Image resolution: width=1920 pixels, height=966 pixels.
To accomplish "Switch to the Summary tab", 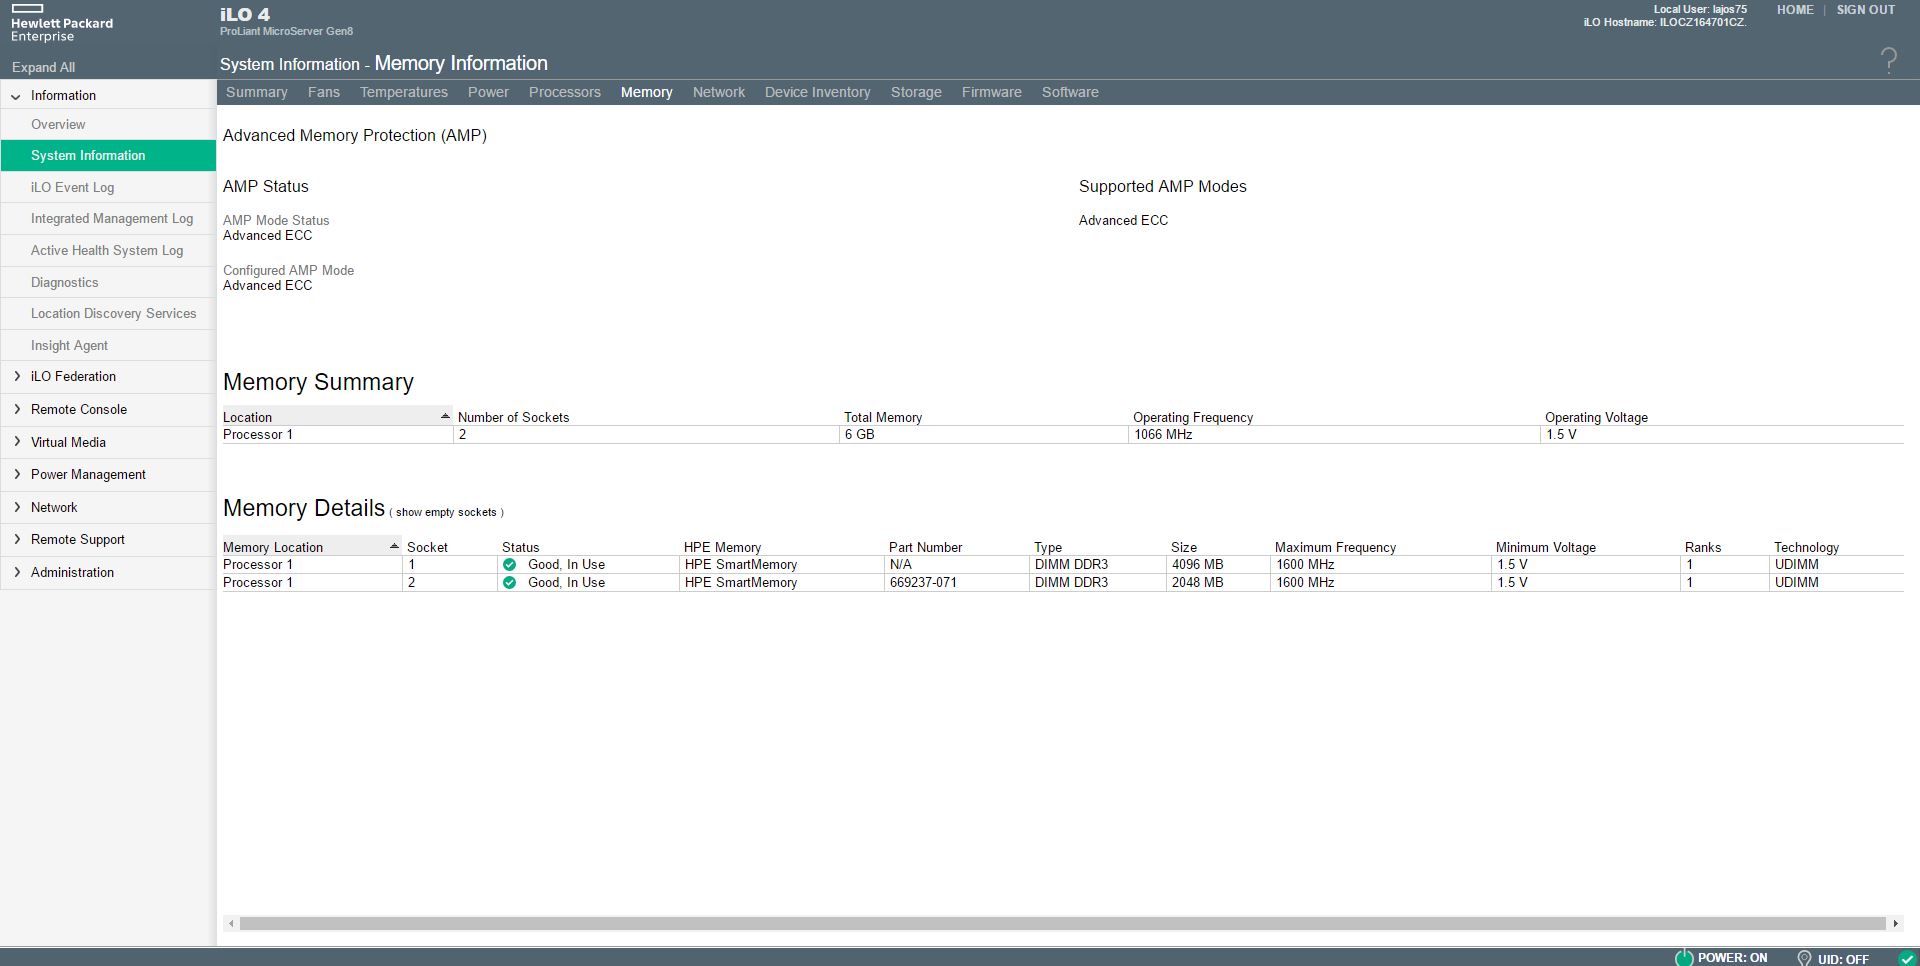I will click(x=257, y=92).
